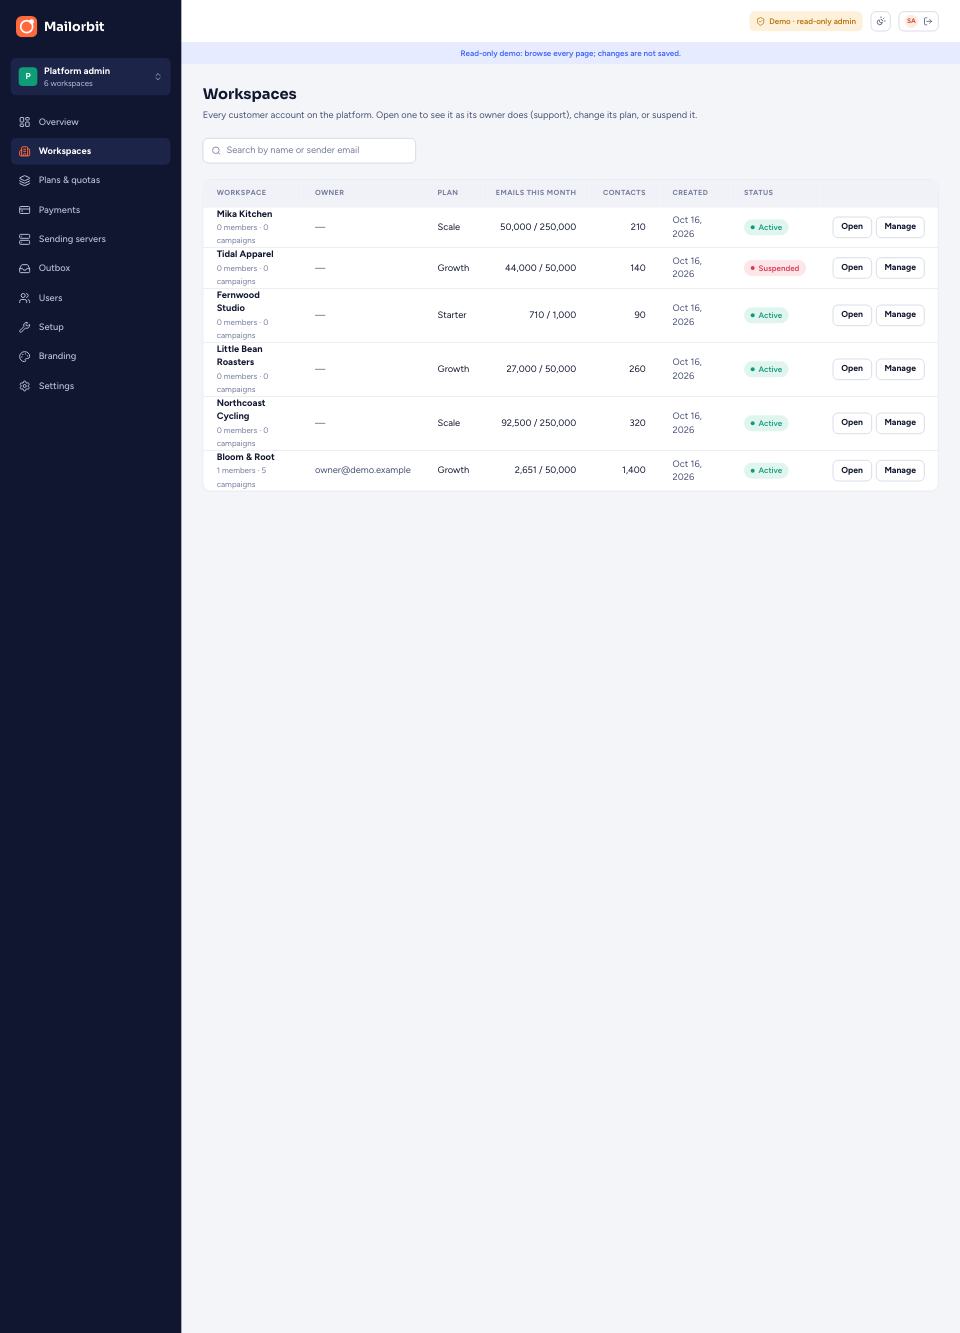Open the Mika Kitchen workspace
The height and width of the screenshot is (1333, 960).
click(852, 227)
